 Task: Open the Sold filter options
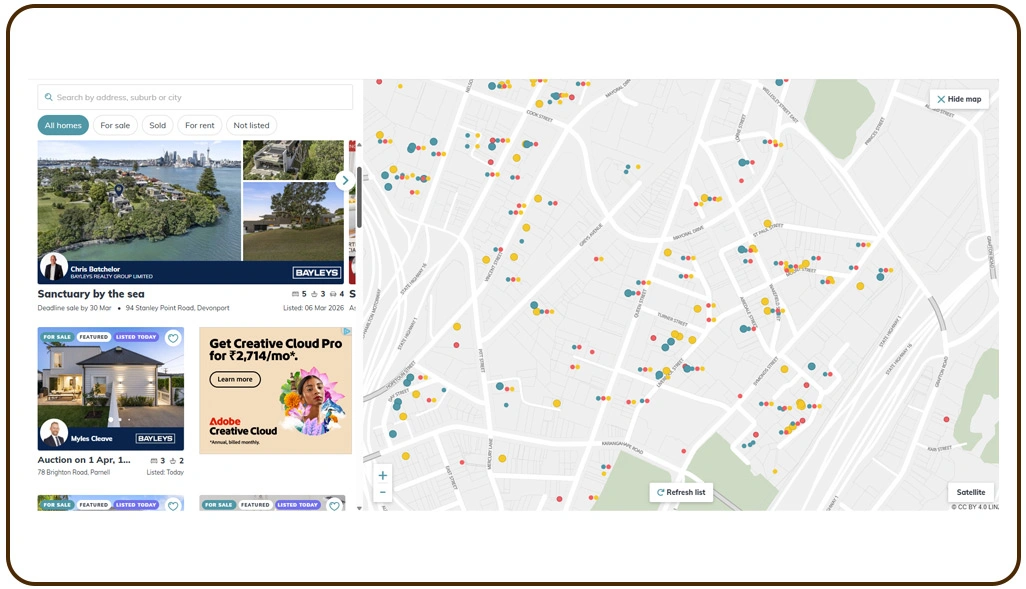157,125
